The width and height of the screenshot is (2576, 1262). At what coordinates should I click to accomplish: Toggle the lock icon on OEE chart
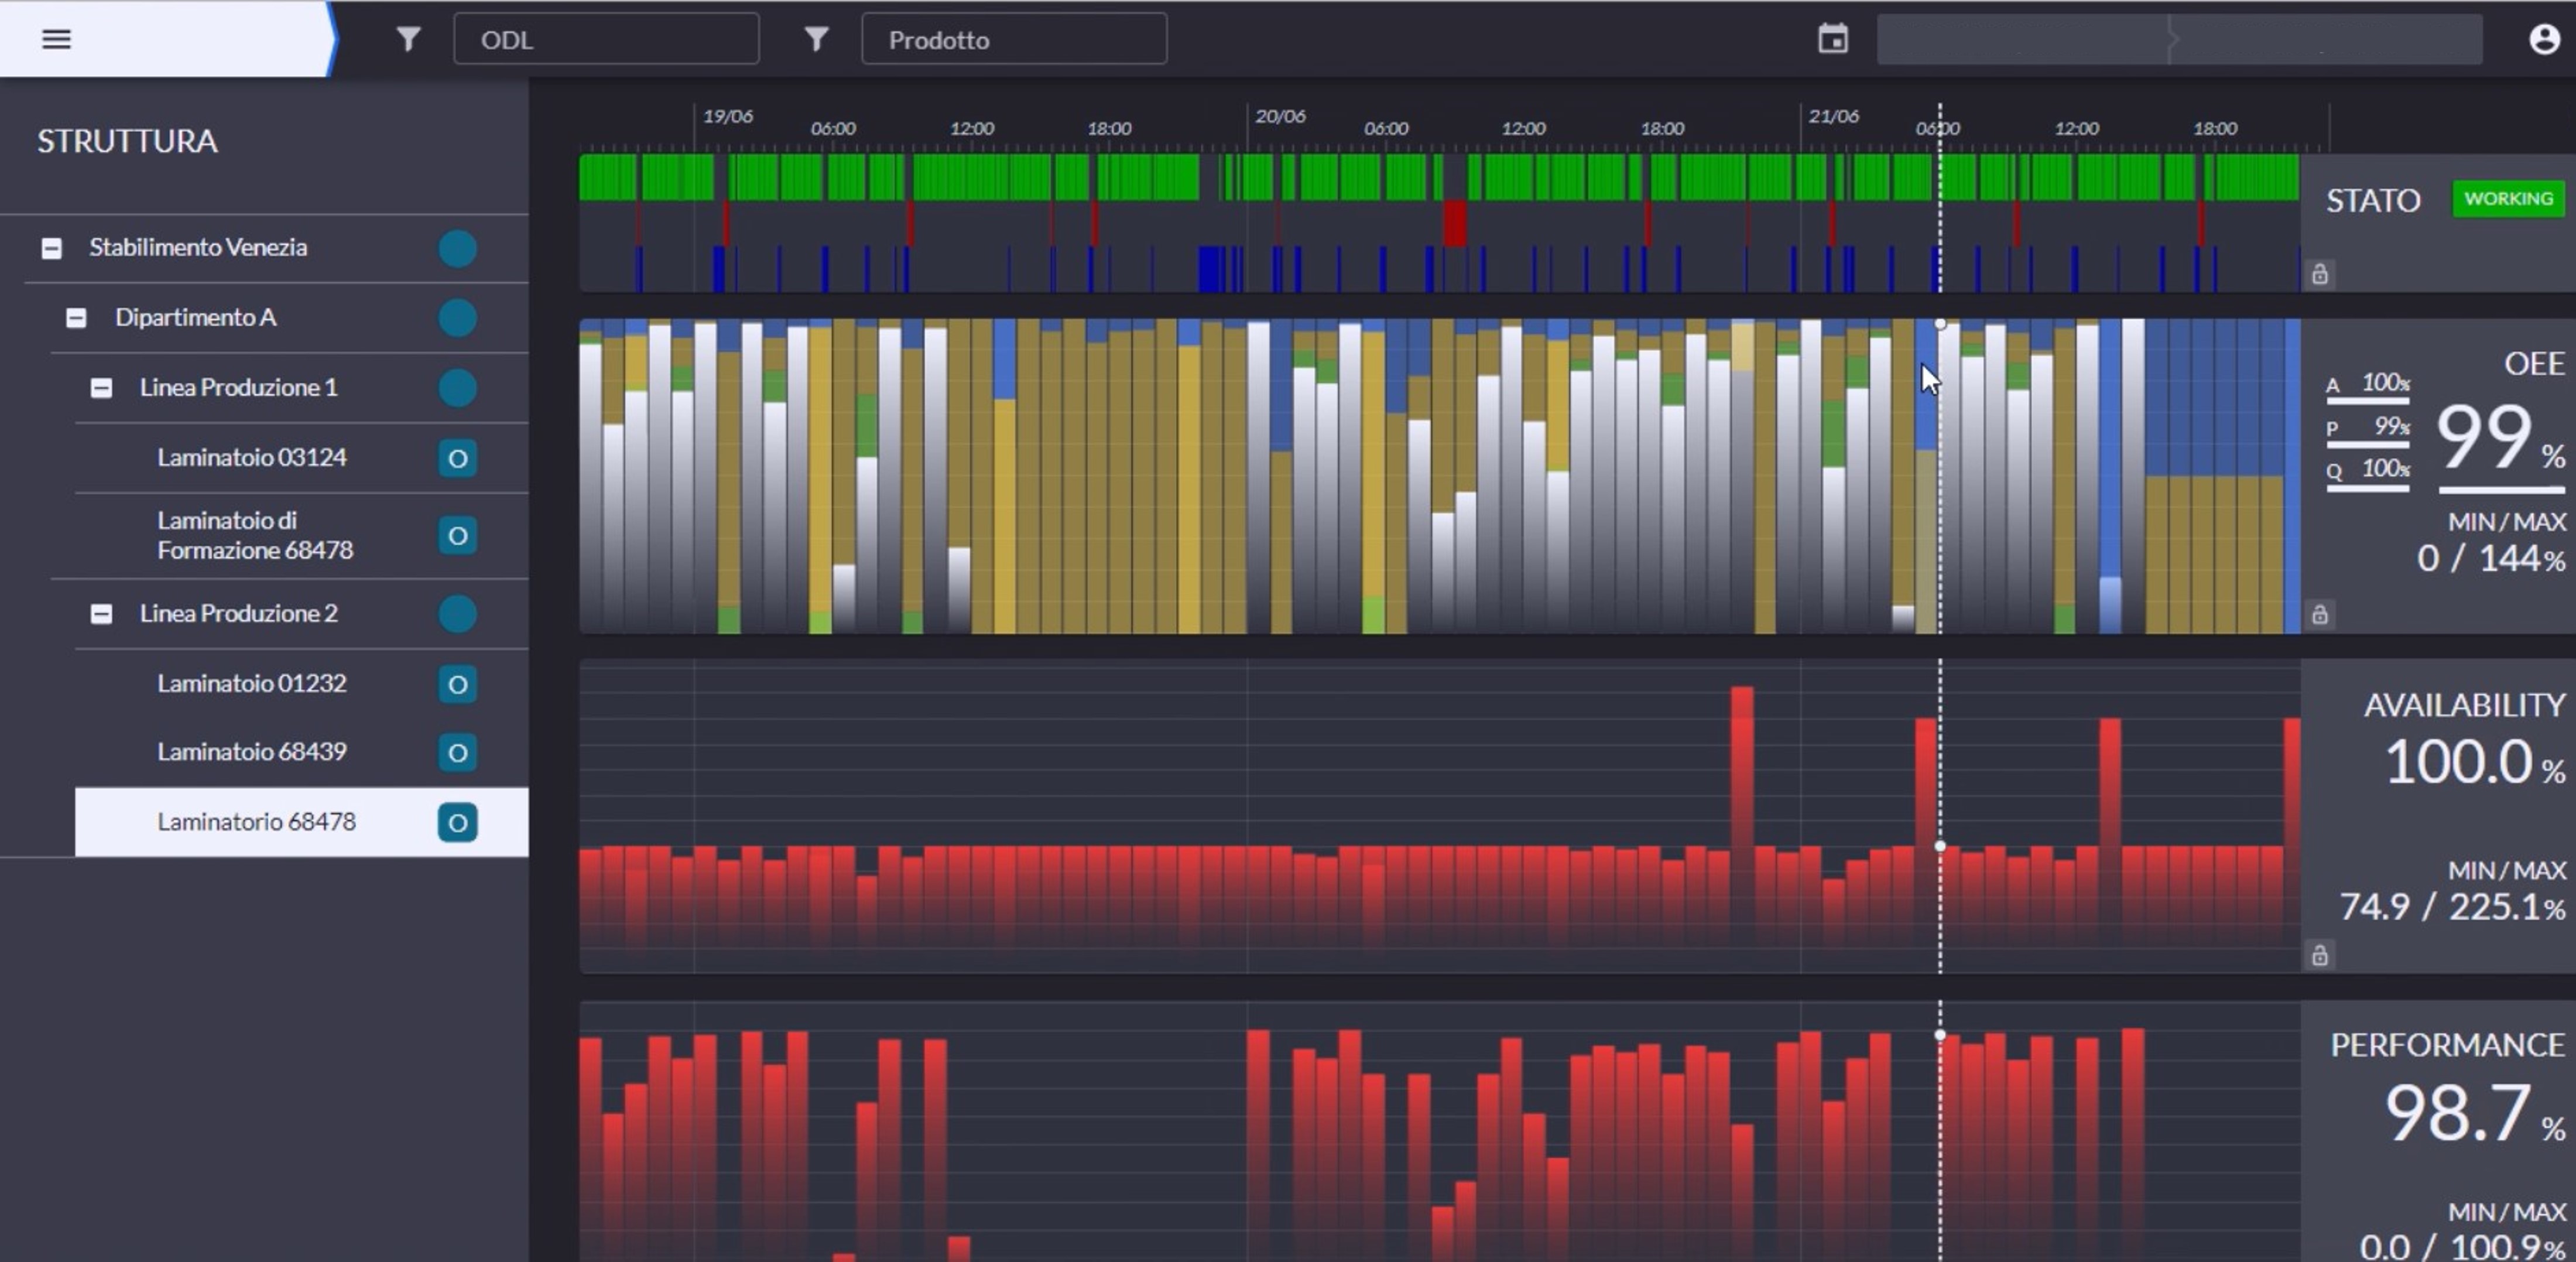coord(2320,614)
